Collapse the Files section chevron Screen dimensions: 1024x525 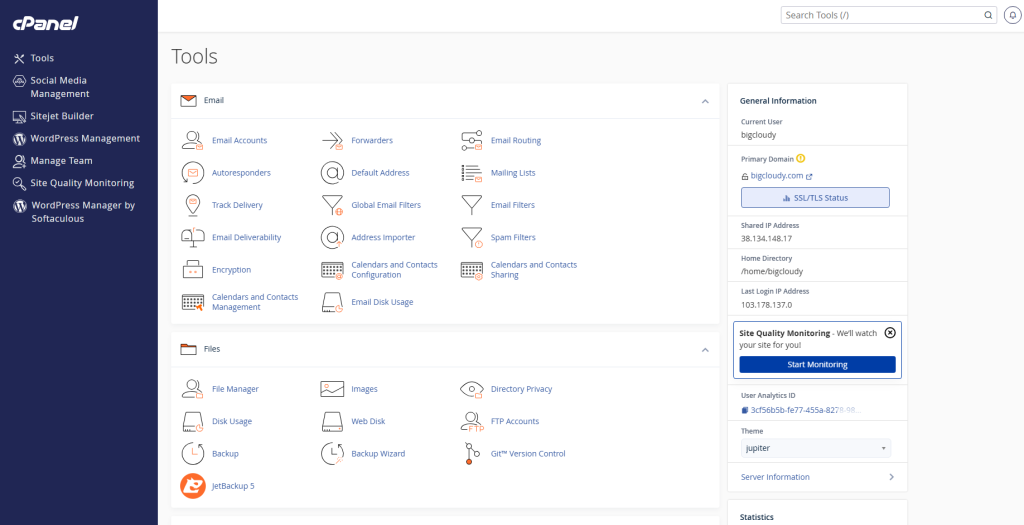click(705, 350)
